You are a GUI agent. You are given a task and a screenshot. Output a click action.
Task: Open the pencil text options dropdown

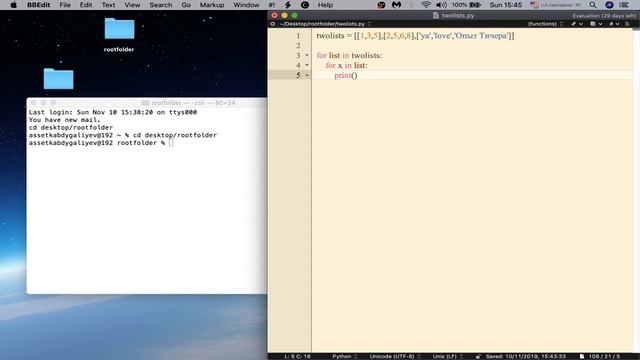coord(577,24)
